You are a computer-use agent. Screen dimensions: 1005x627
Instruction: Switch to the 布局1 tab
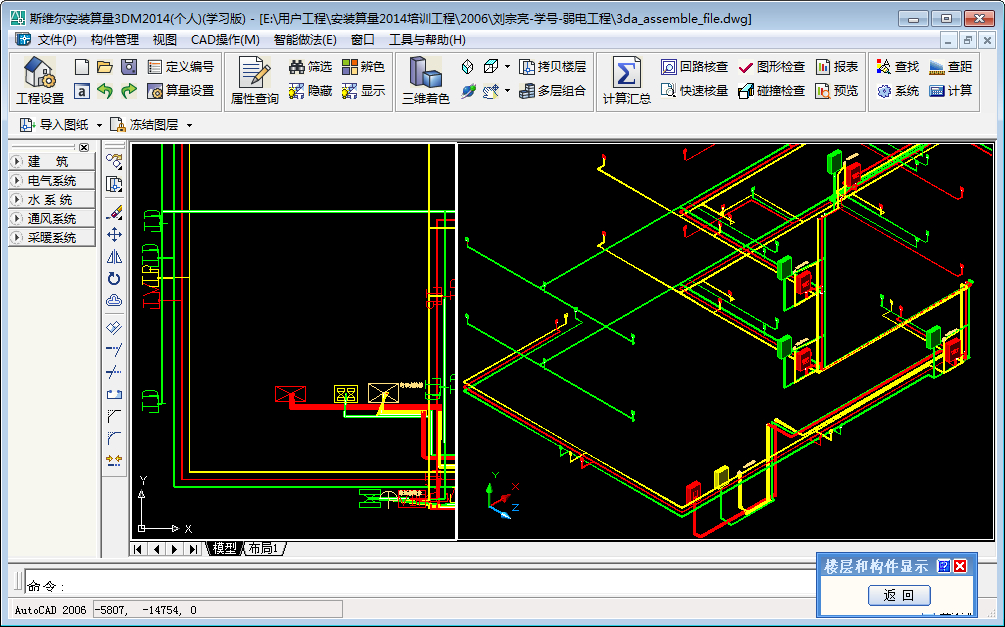[x=264, y=549]
